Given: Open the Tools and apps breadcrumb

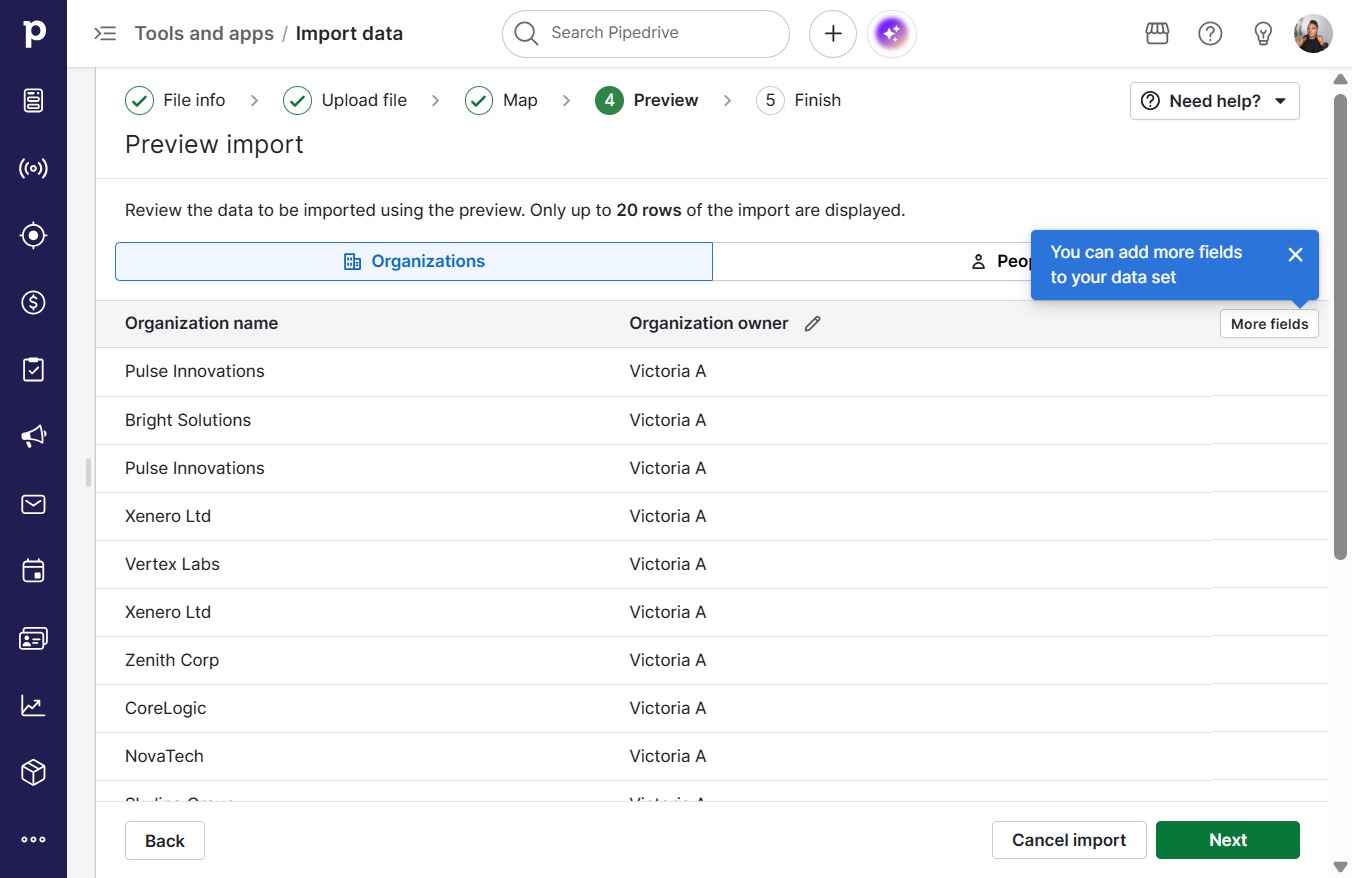Looking at the screenshot, I should coord(204,34).
